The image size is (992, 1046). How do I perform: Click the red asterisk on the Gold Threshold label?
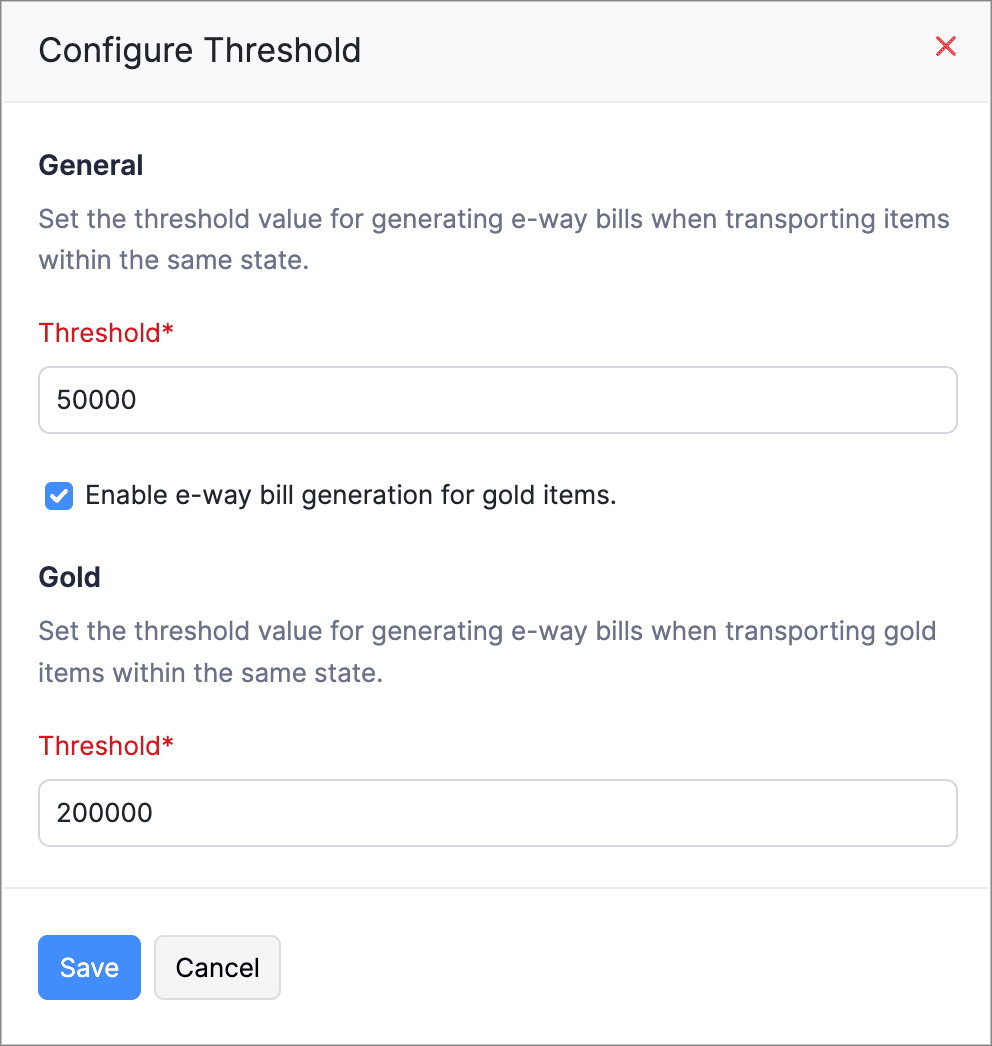point(168,744)
